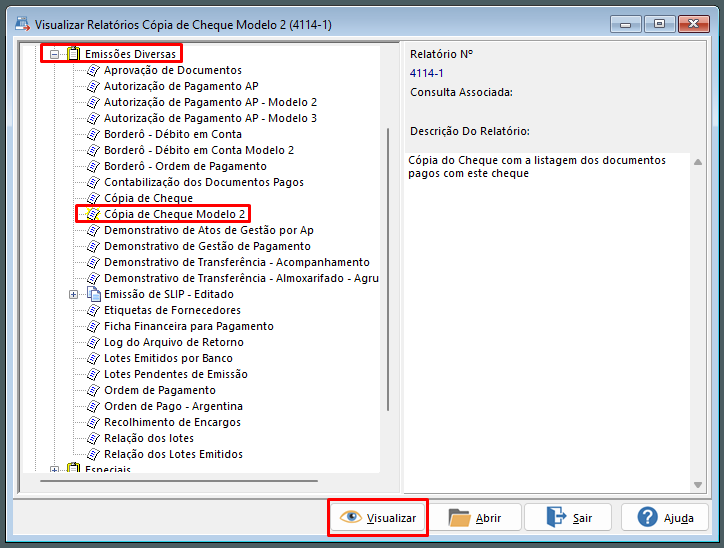
Task: Select Contabilização dos Documentos Pagos
Action: click(x=204, y=182)
